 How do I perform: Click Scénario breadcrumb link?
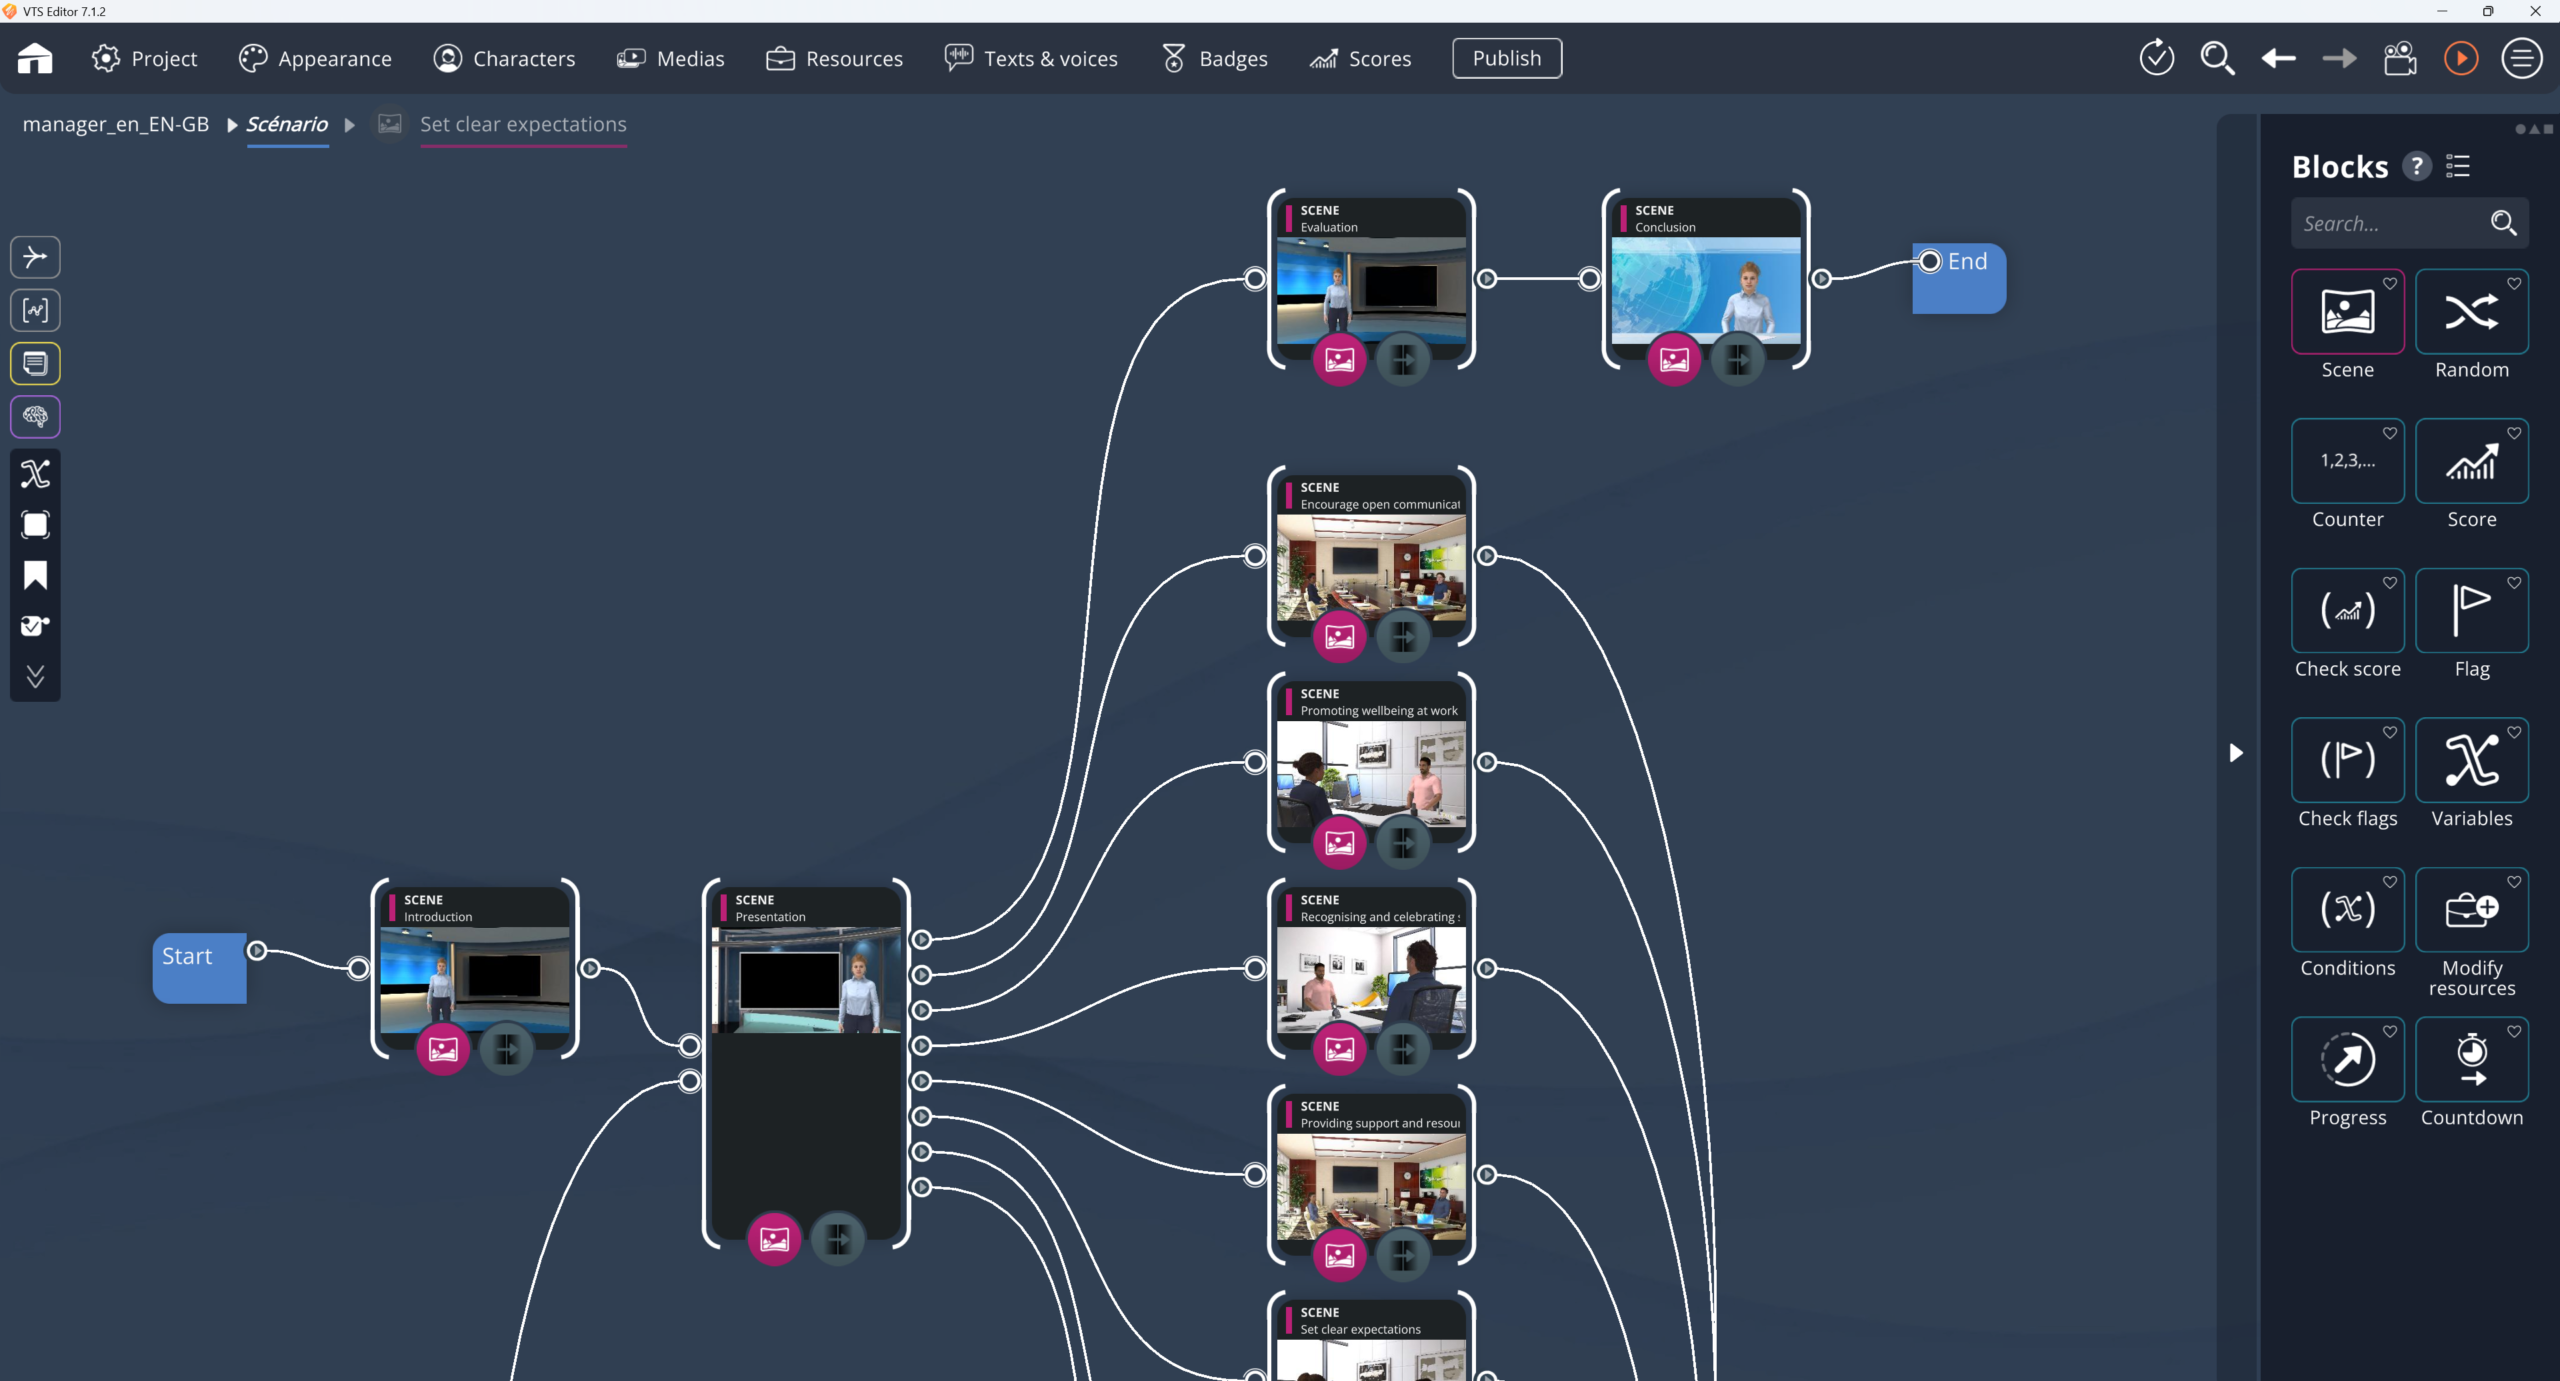pos(287,124)
